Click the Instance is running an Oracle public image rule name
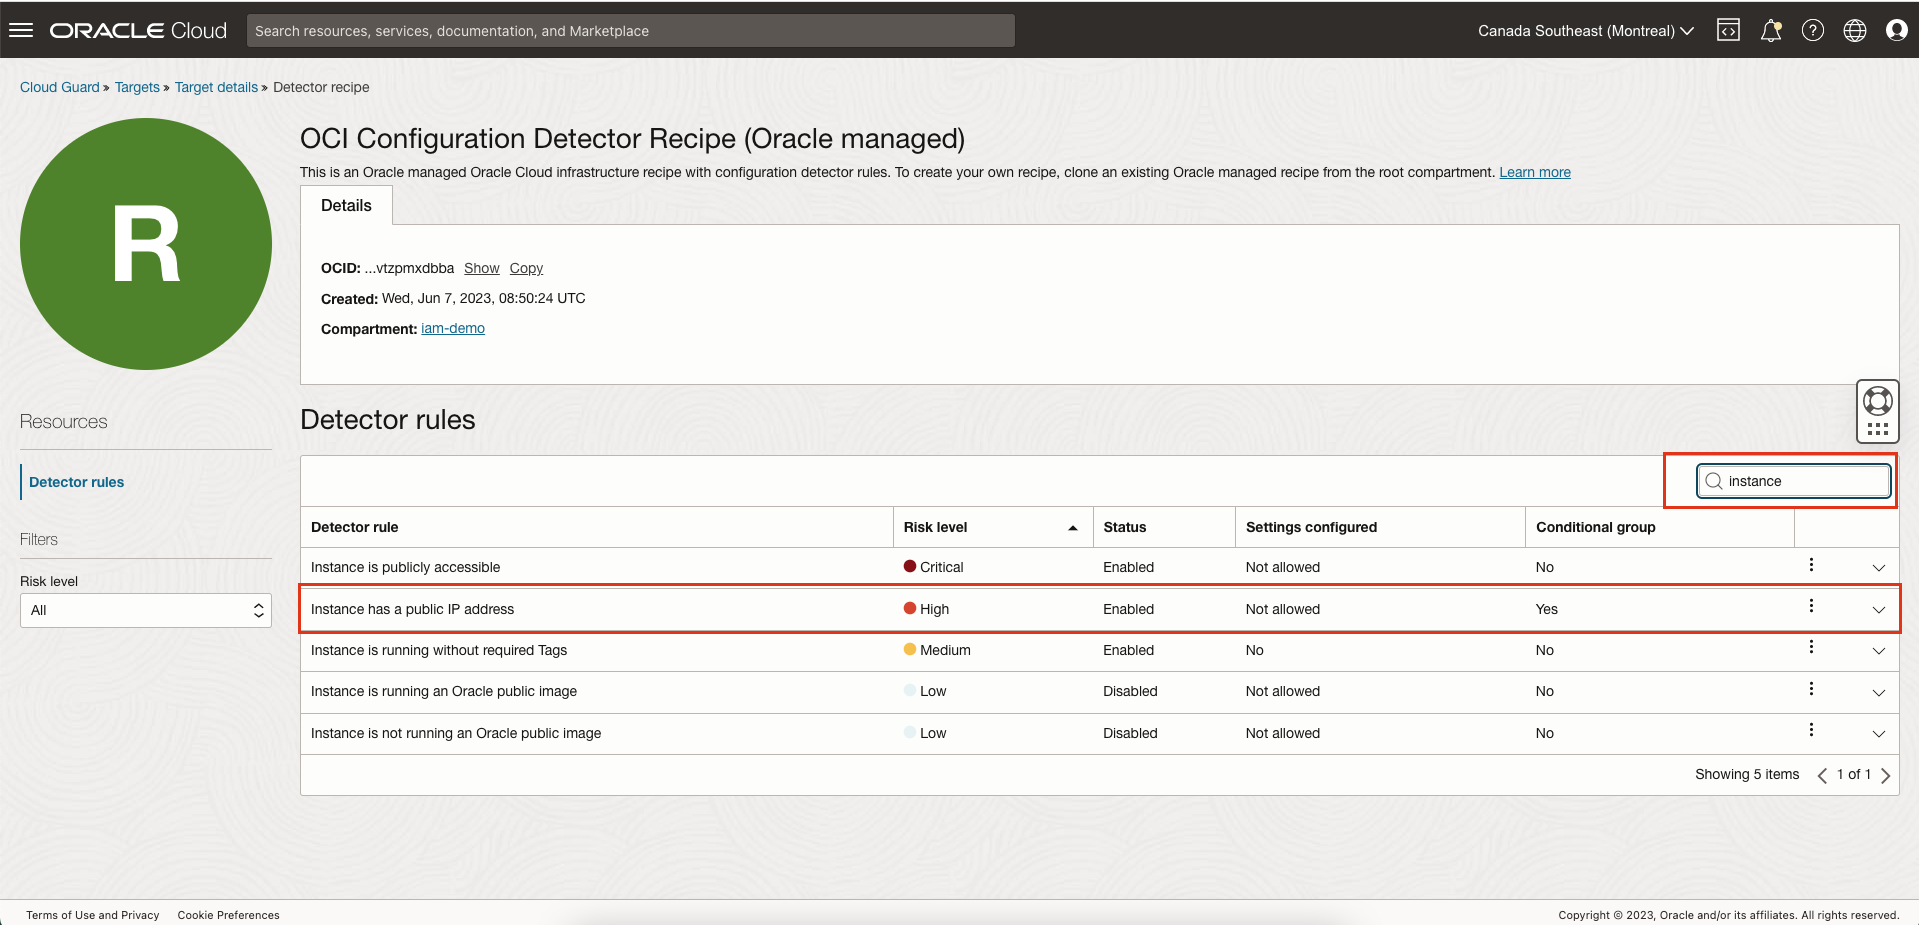This screenshot has height=925, width=1919. click(444, 691)
